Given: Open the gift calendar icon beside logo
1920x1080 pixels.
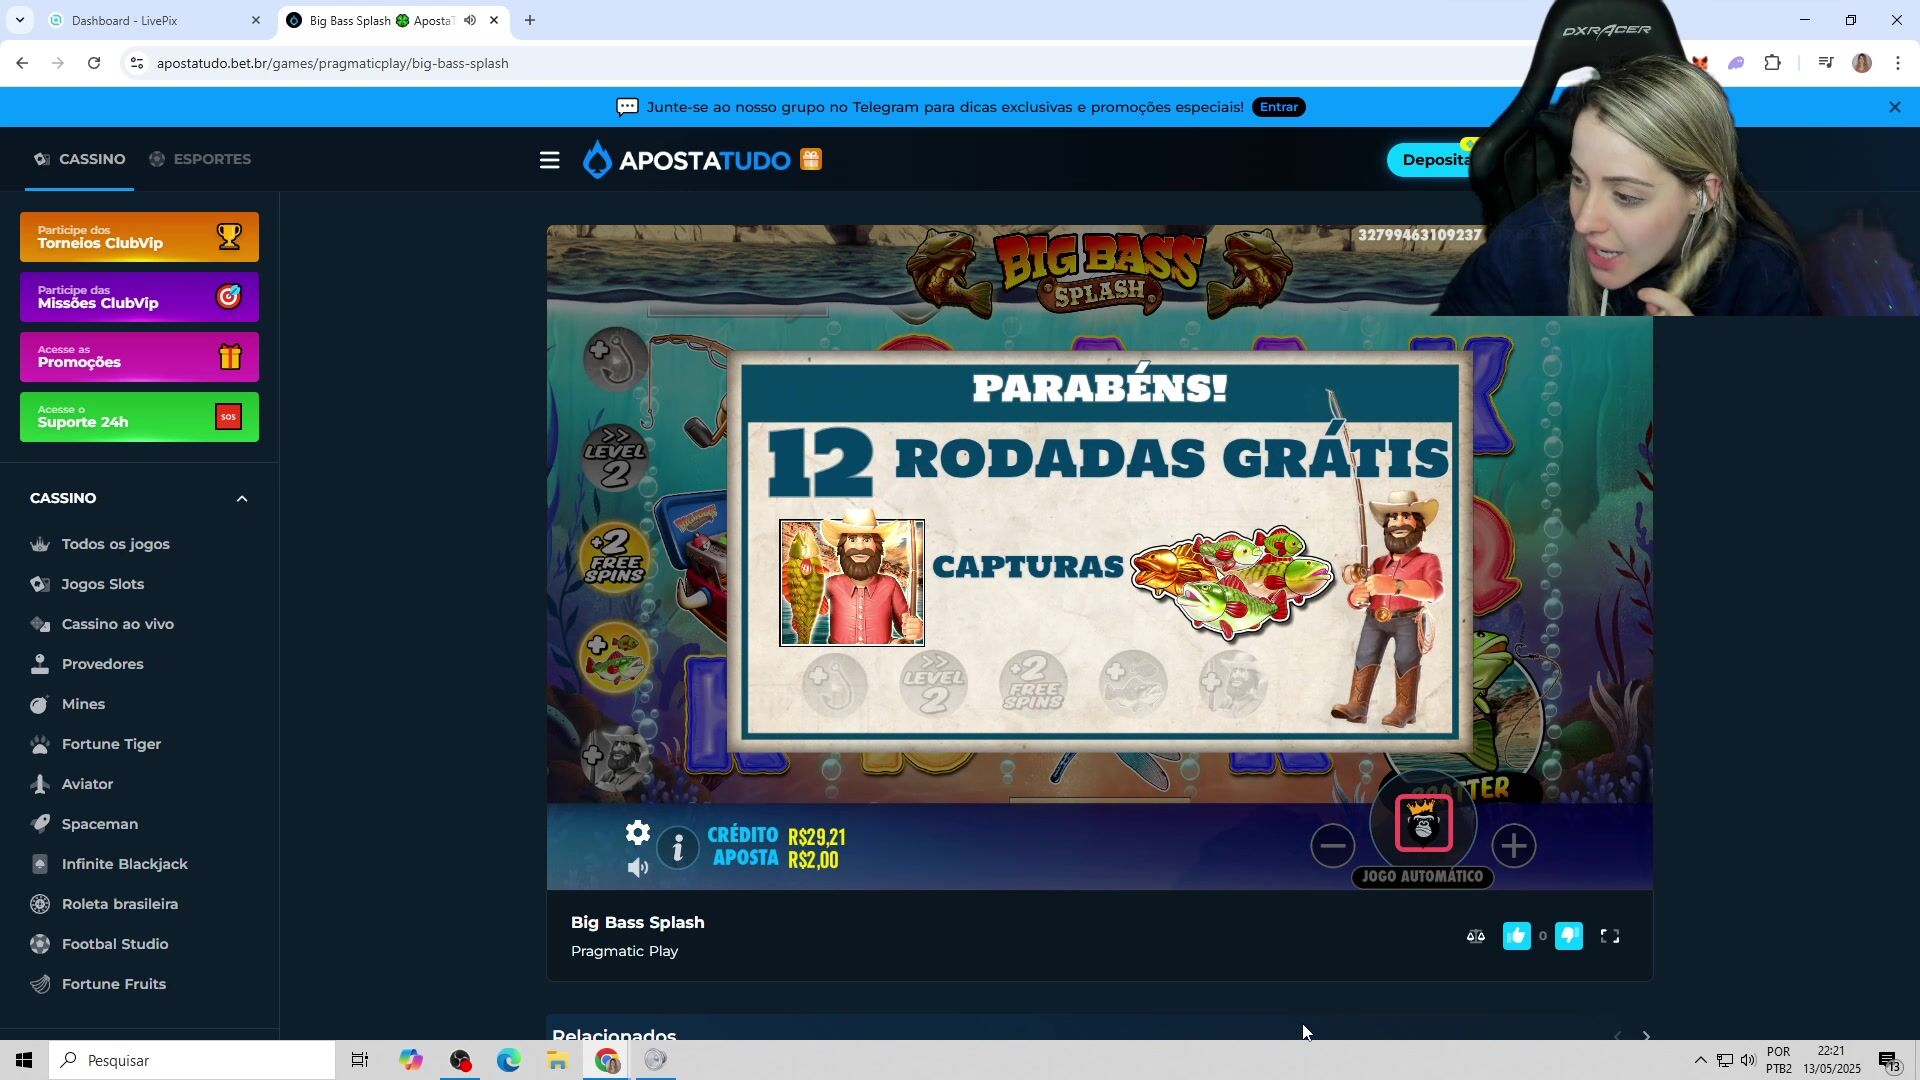Looking at the screenshot, I should [x=811, y=160].
